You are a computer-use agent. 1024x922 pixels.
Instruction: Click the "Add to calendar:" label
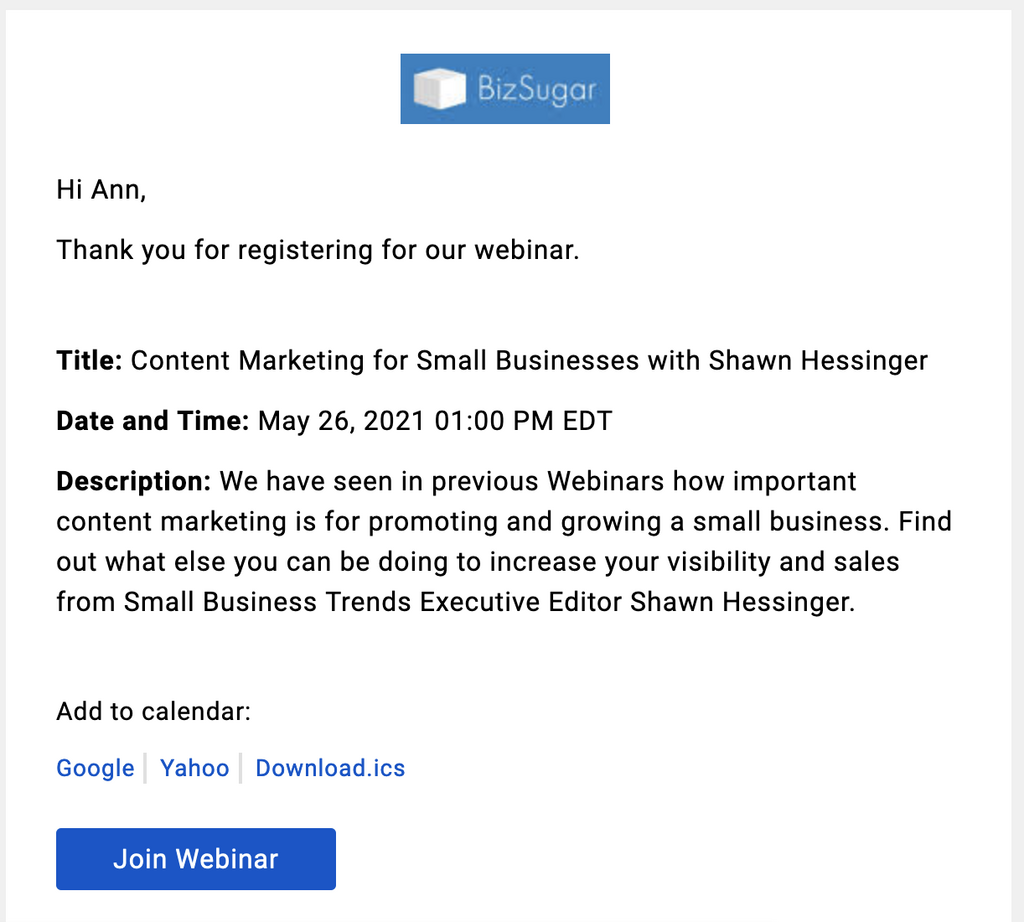point(153,711)
